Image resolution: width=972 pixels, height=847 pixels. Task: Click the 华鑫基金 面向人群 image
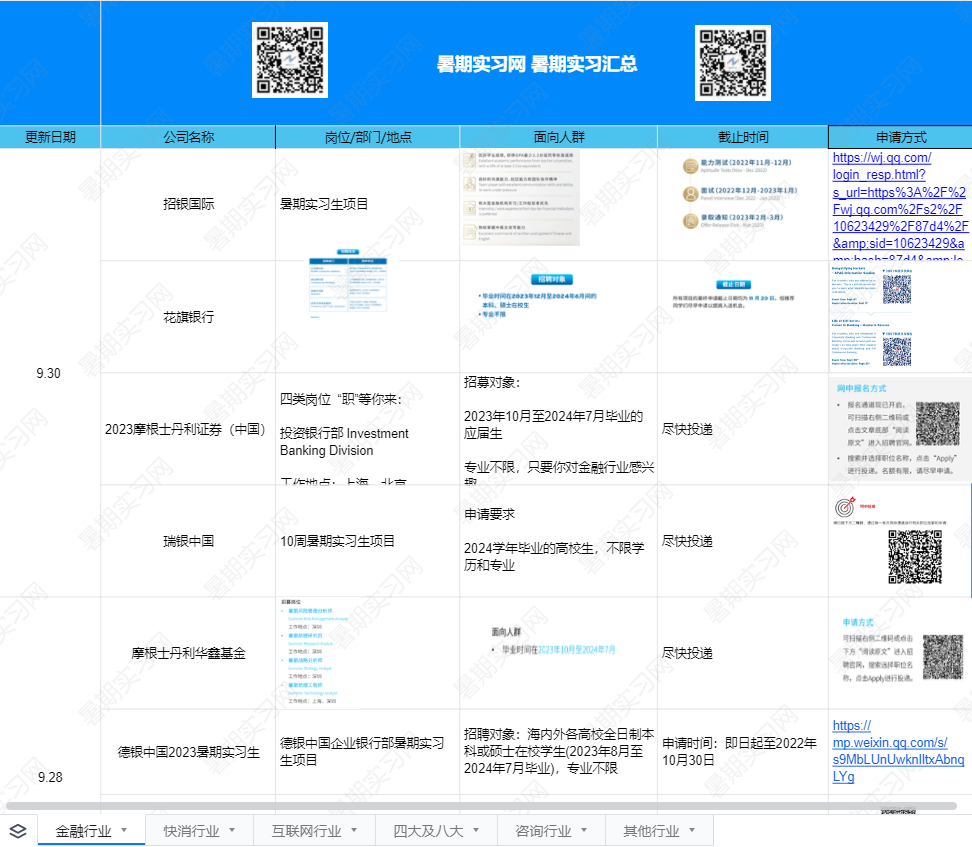pos(553,641)
